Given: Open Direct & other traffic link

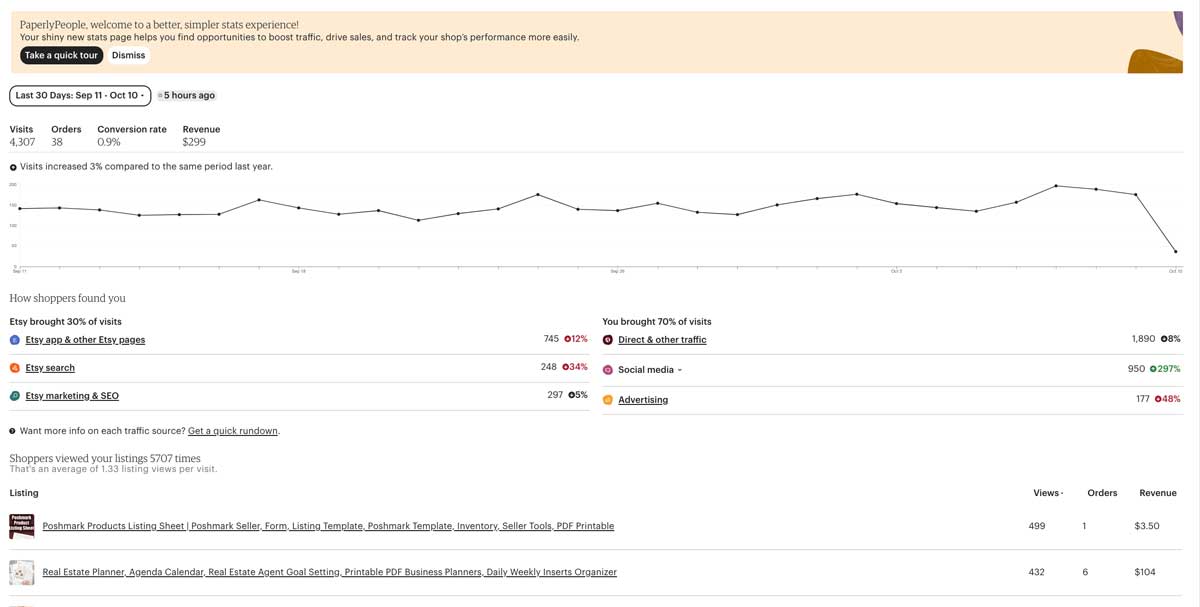Looking at the screenshot, I should (x=662, y=340).
